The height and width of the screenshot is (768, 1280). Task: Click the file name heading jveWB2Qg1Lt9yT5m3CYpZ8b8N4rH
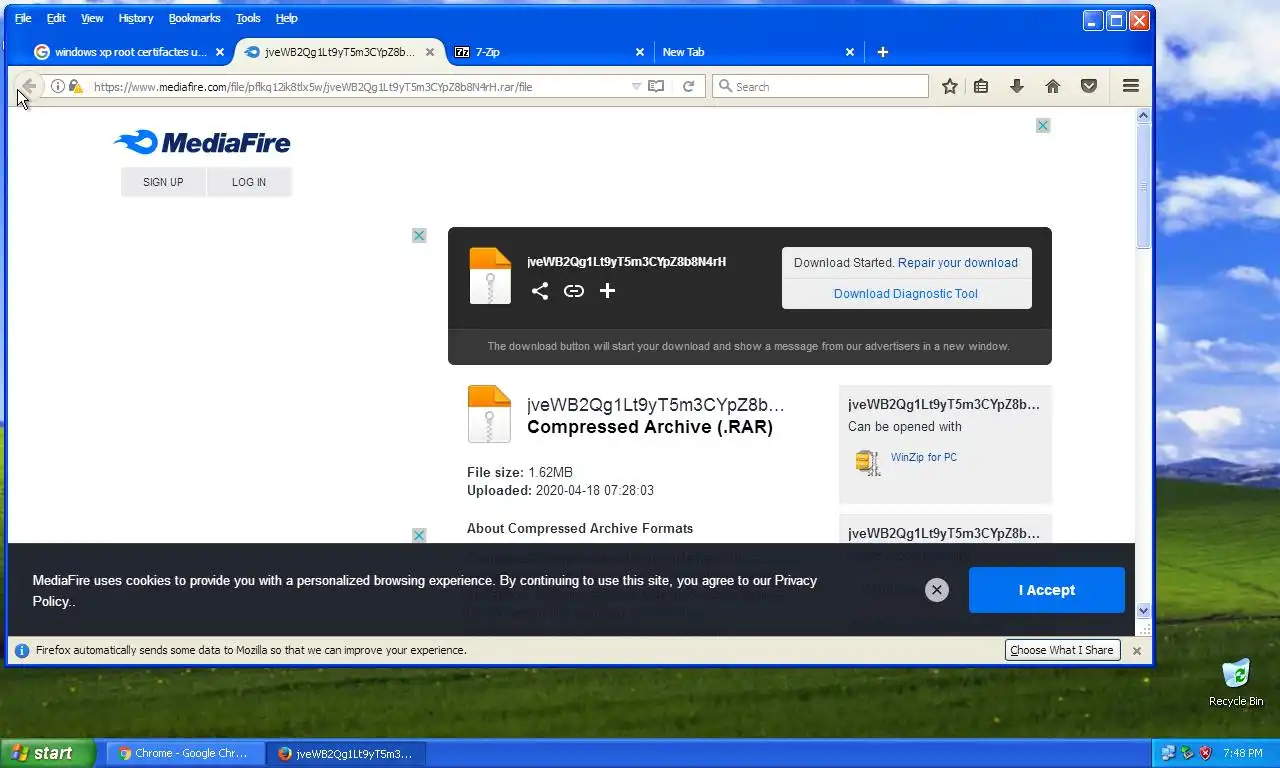pyautogui.click(x=627, y=262)
